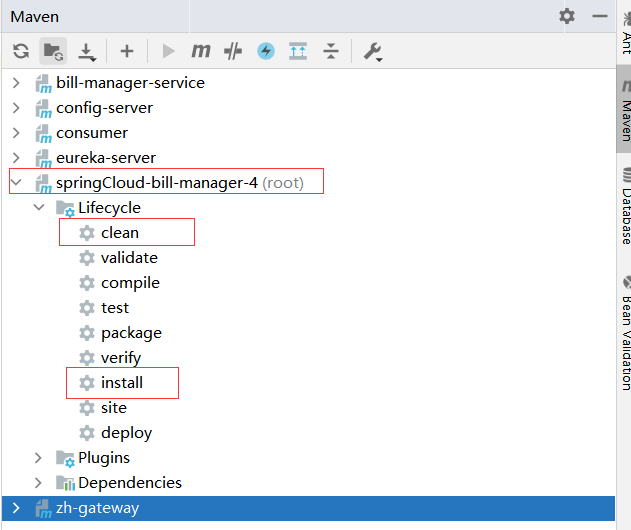Switch to Maven side tab
Screen dimensions: 631x530
tap(625, 110)
